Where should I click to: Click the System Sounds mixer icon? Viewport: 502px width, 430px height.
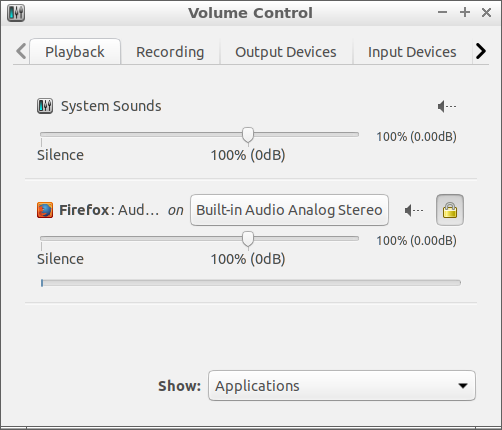point(45,106)
